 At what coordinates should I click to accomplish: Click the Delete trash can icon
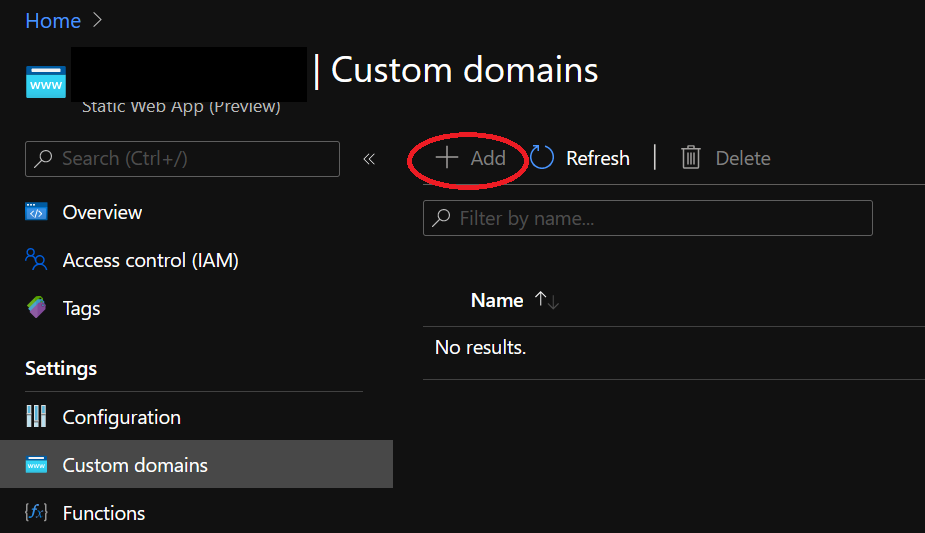click(691, 157)
